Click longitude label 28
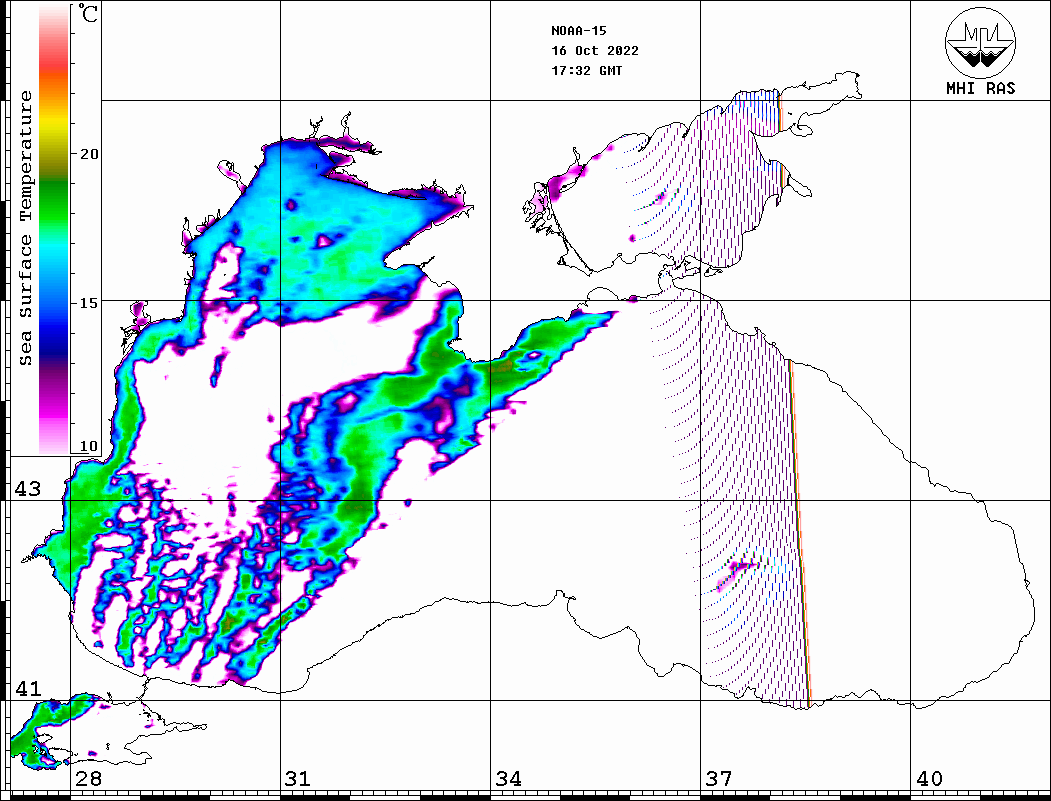The height and width of the screenshot is (801, 1051). (88, 779)
